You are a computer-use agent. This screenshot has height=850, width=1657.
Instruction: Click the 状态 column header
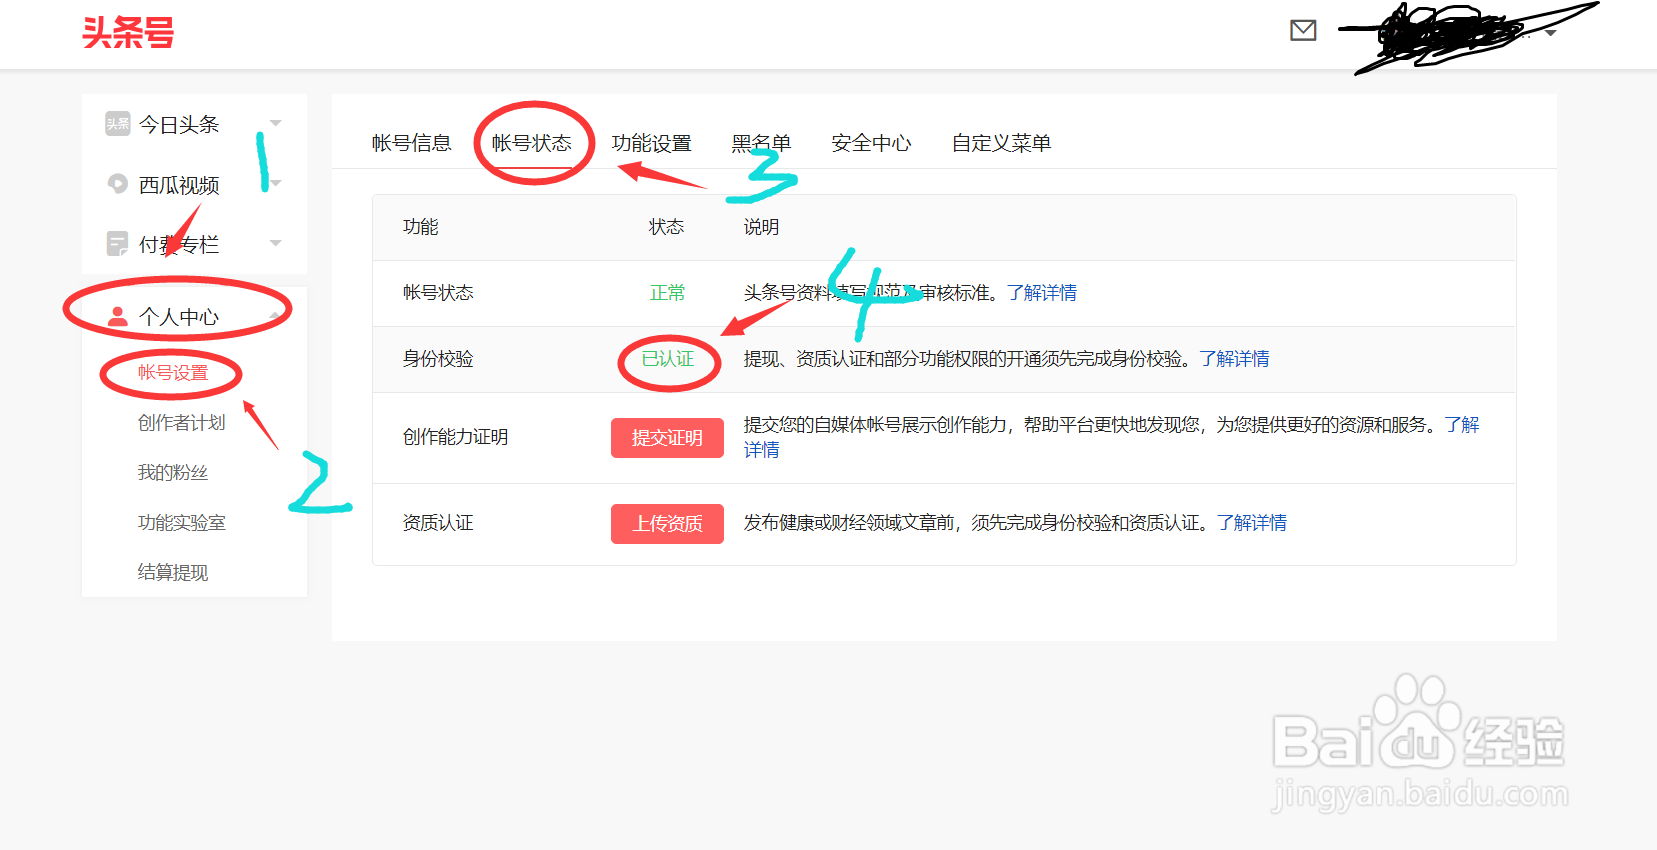(x=666, y=227)
